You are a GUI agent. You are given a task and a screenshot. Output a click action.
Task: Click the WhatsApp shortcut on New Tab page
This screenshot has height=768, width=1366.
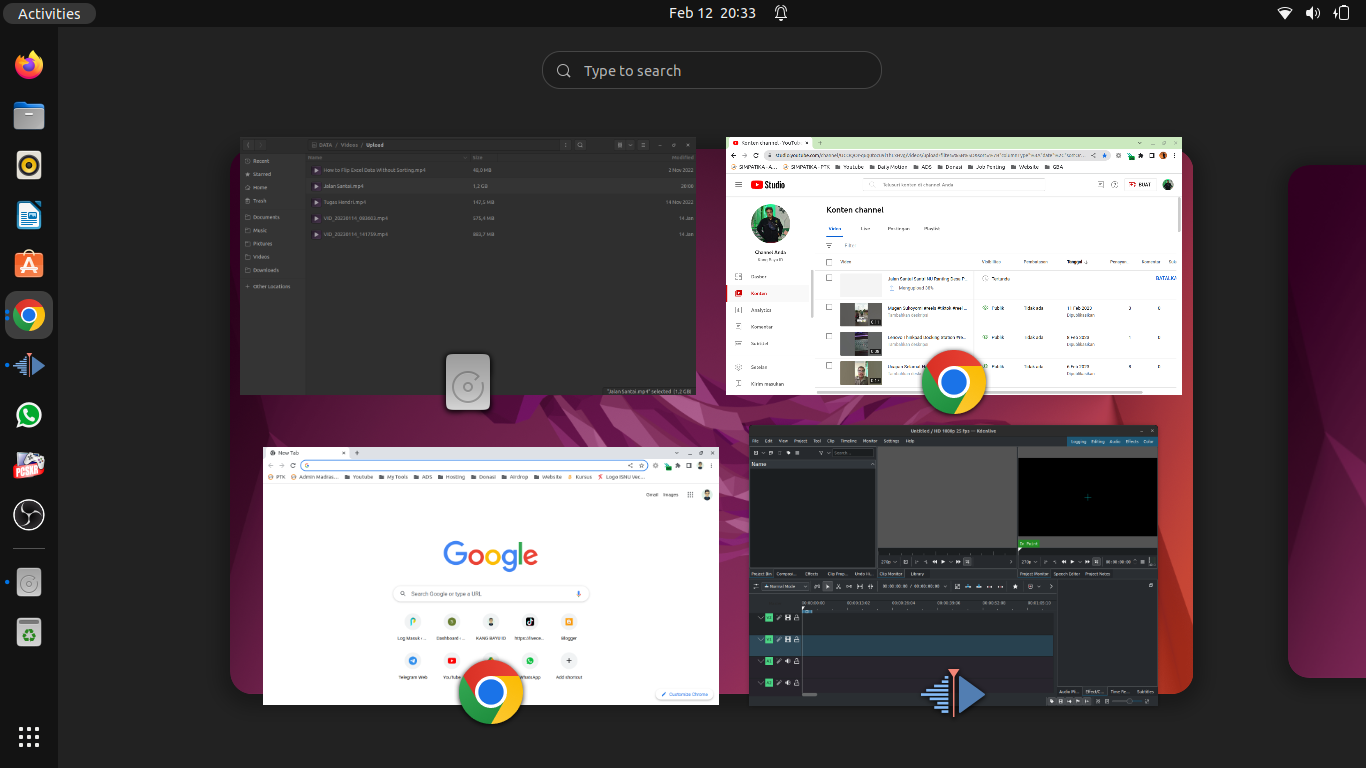(x=530, y=662)
